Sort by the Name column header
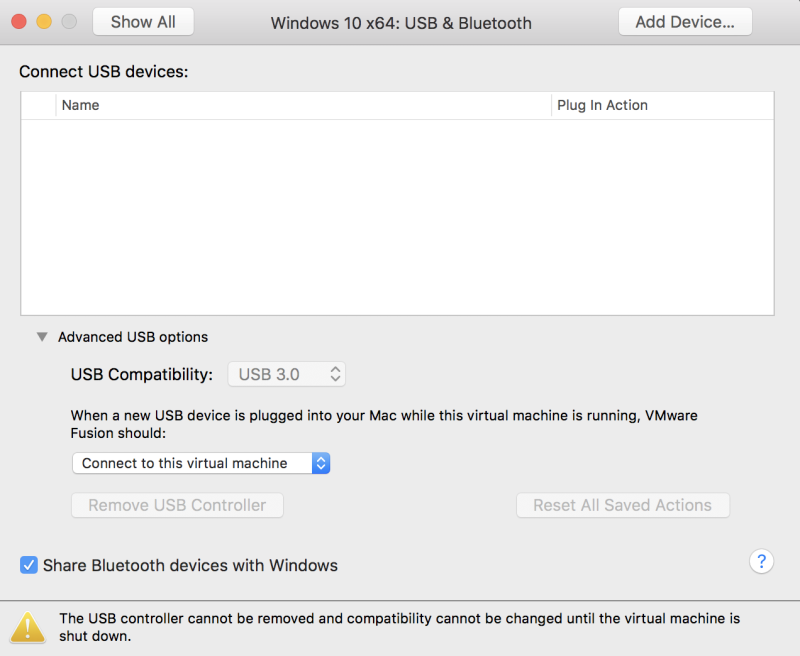The image size is (800, 656). point(300,105)
